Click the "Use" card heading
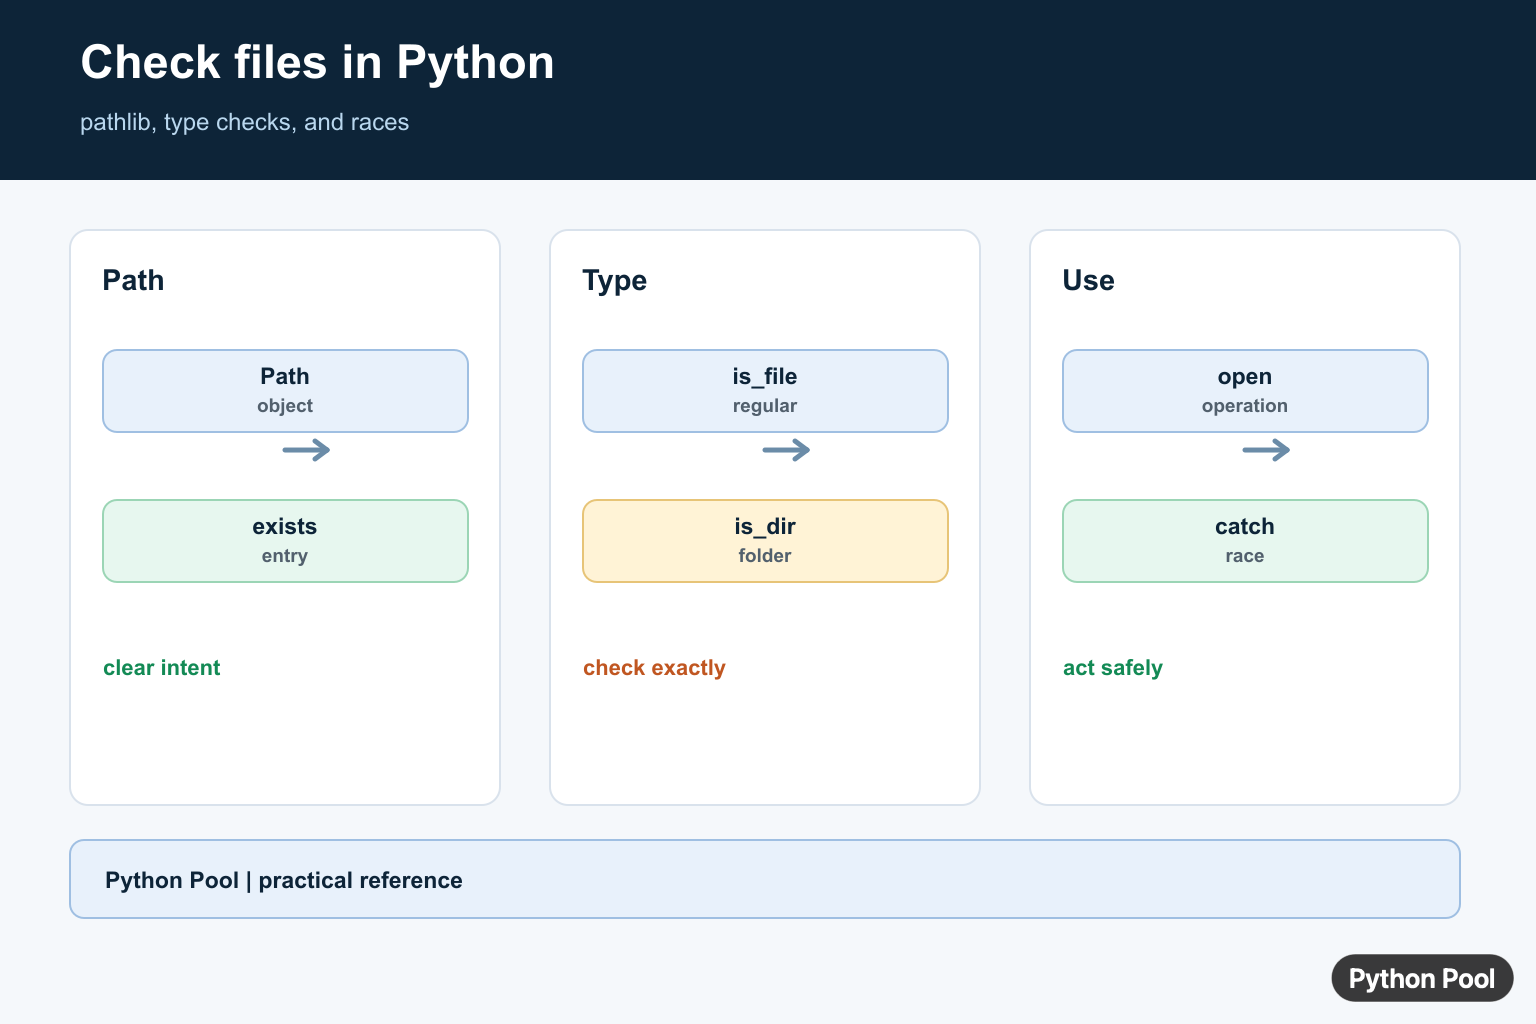Screen dimensions: 1536x1024 pos(1088,280)
